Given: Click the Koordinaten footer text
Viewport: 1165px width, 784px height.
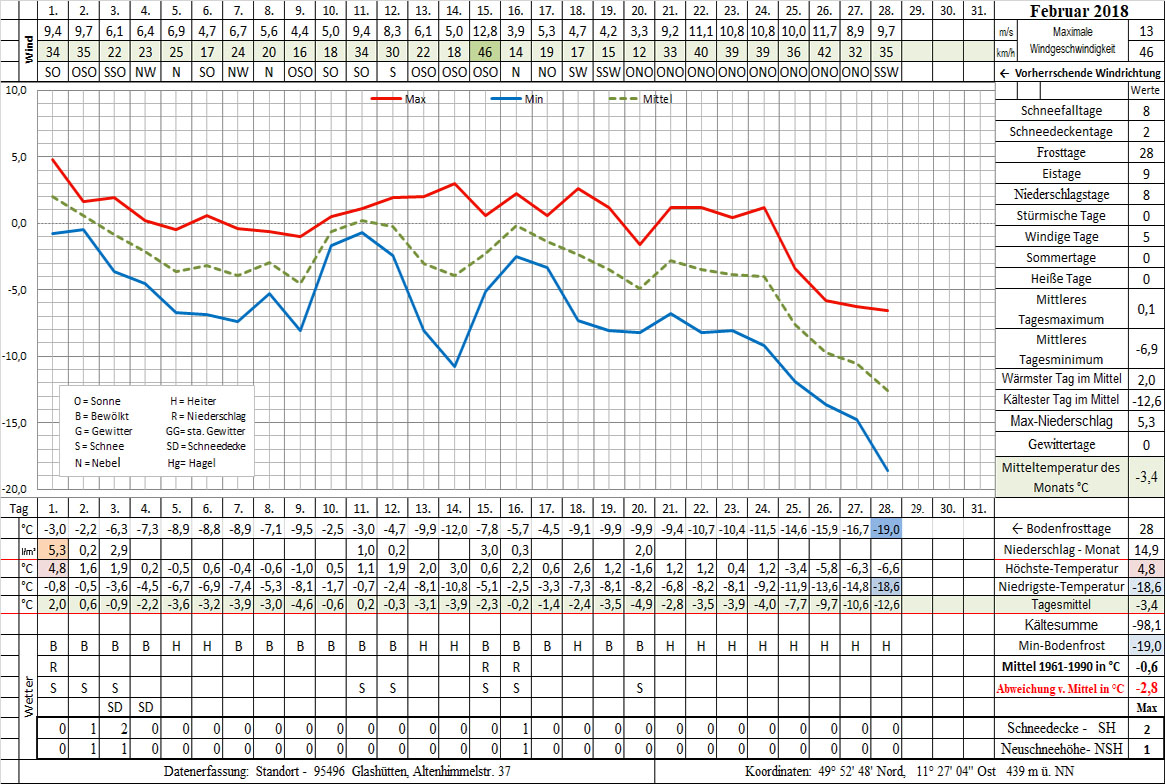Looking at the screenshot, I should click(x=908, y=772).
